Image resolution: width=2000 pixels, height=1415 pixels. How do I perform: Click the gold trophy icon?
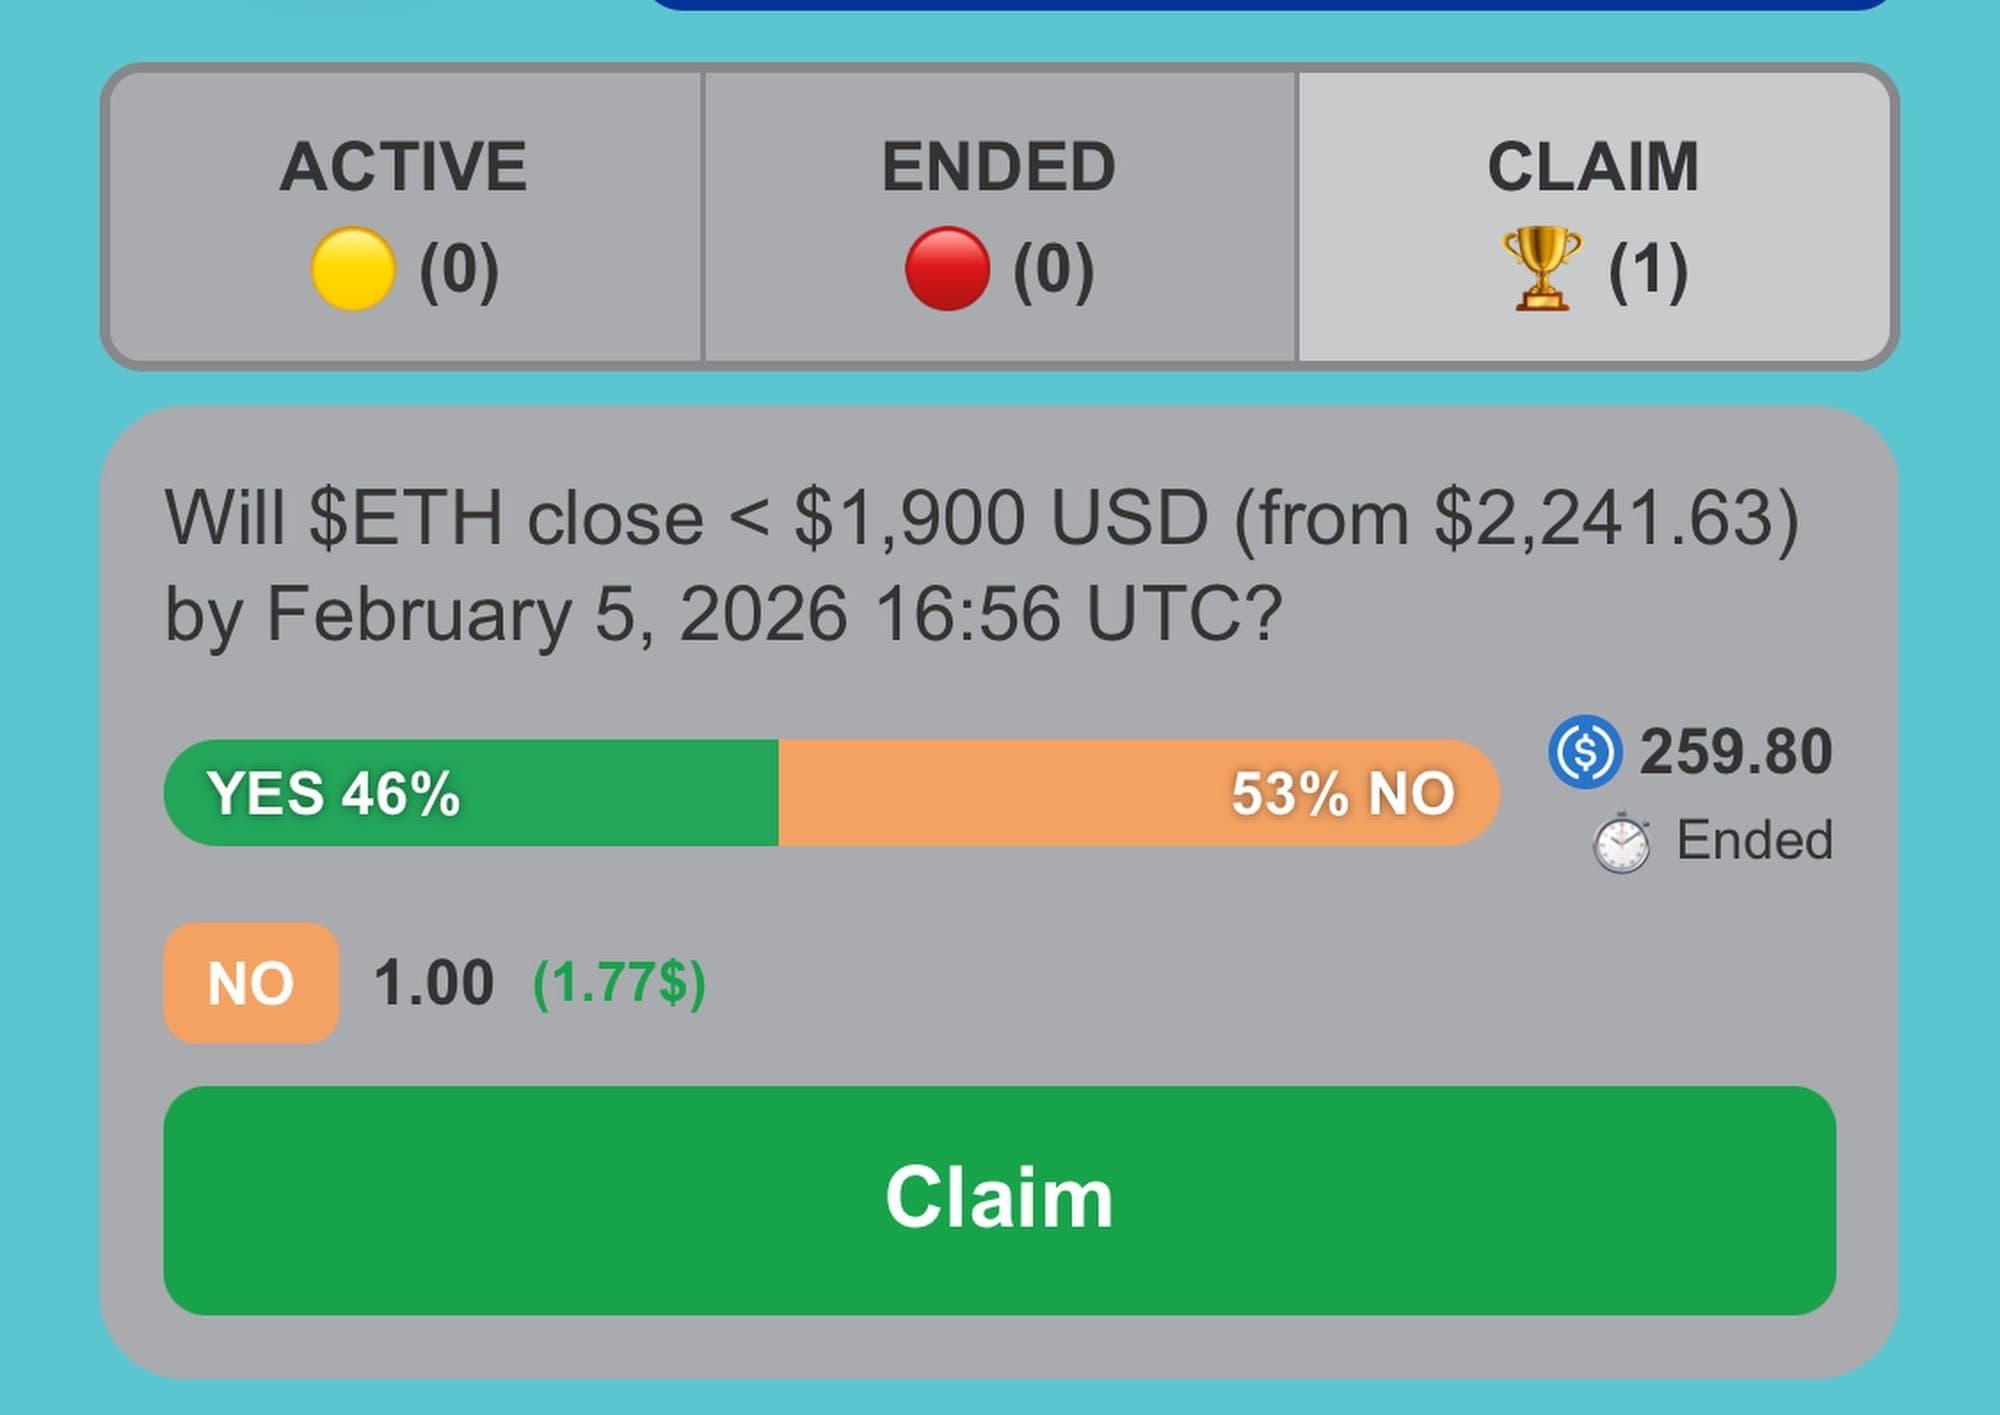tap(1541, 268)
